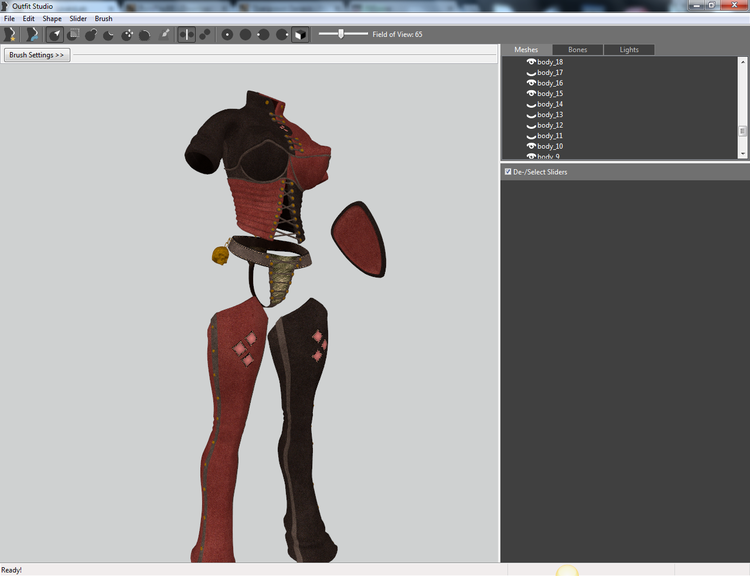
Task: Hide the body_16 mesh via eye icon
Action: (x=531, y=83)
